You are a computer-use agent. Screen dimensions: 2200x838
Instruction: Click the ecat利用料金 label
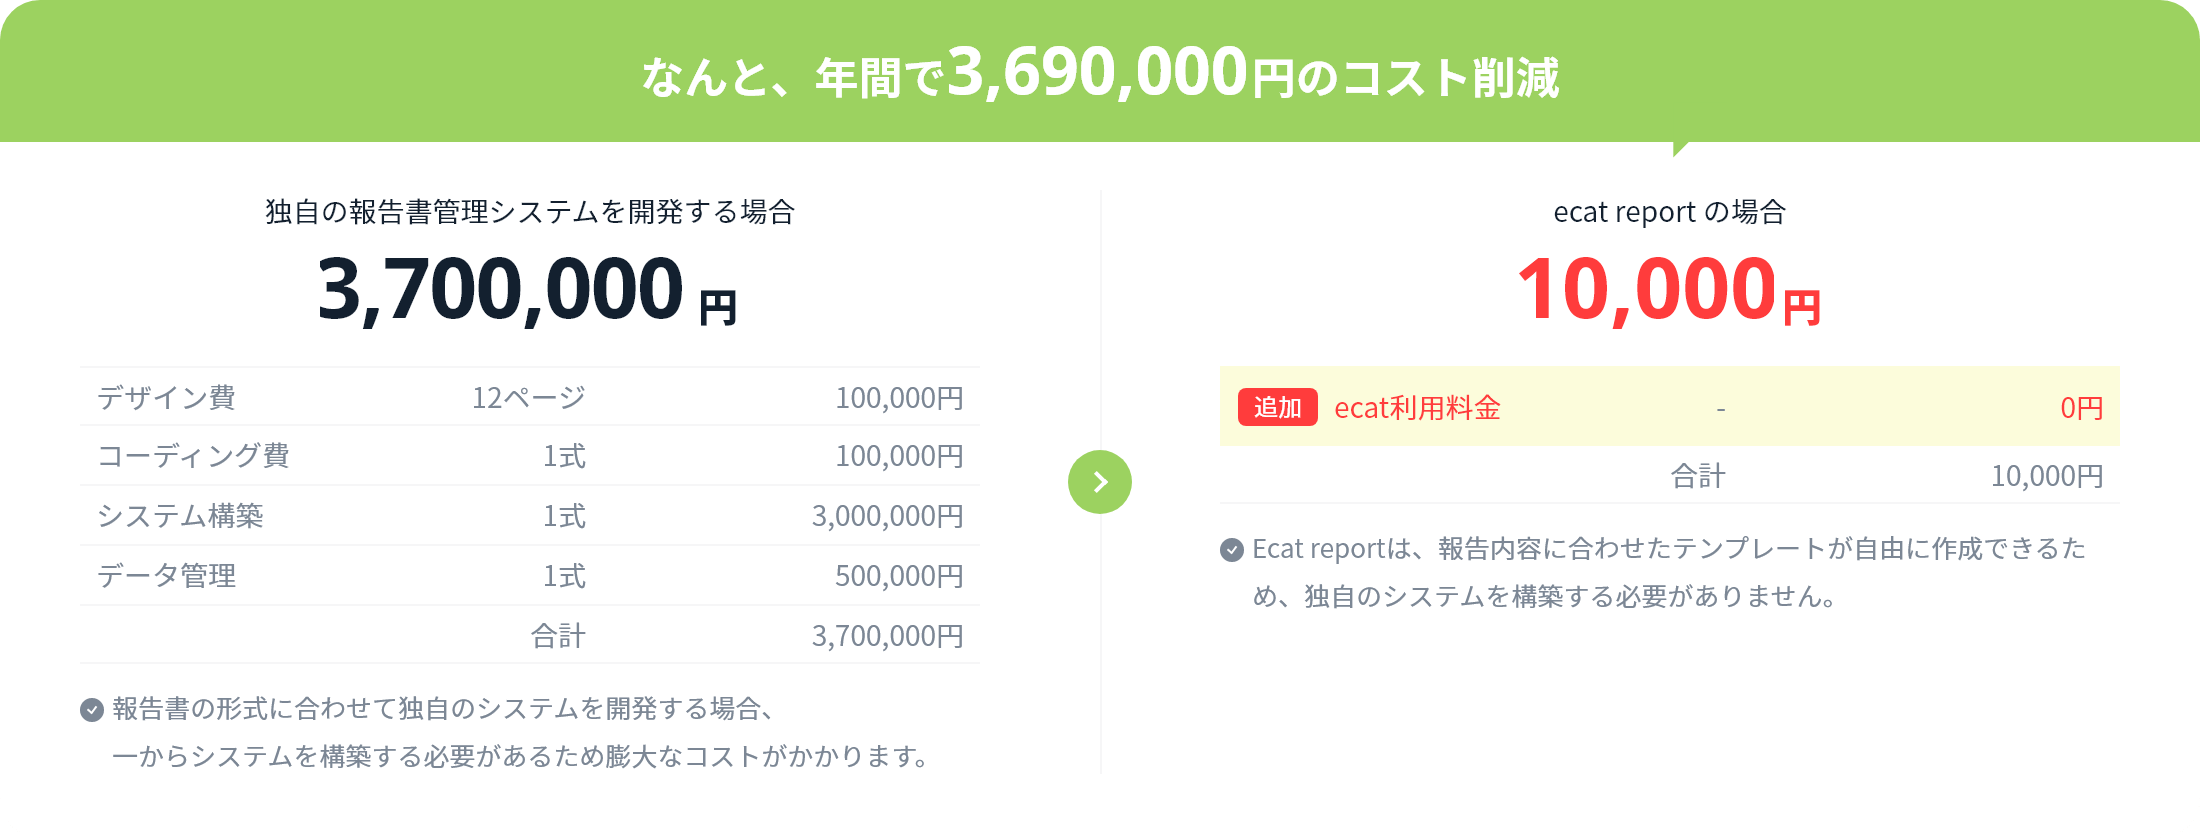click(1417, 408)
